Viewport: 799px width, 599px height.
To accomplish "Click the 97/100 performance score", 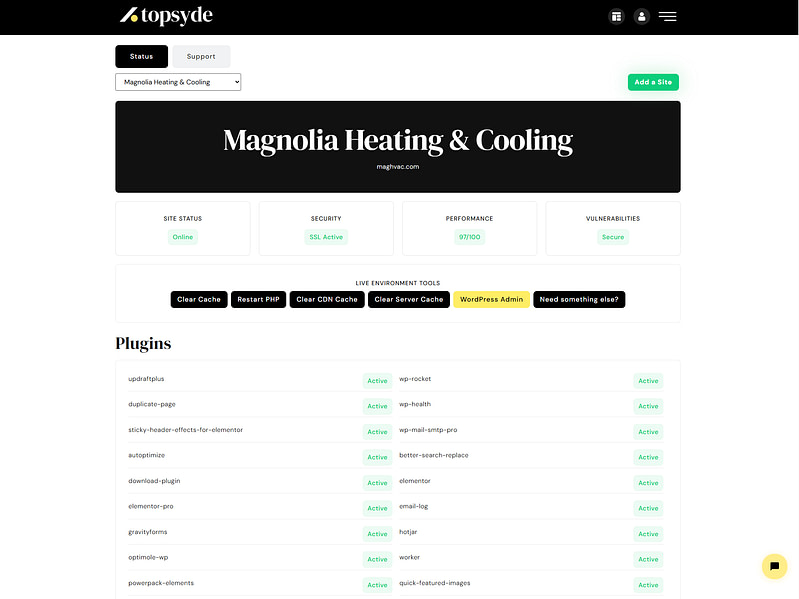I will 469,237.
